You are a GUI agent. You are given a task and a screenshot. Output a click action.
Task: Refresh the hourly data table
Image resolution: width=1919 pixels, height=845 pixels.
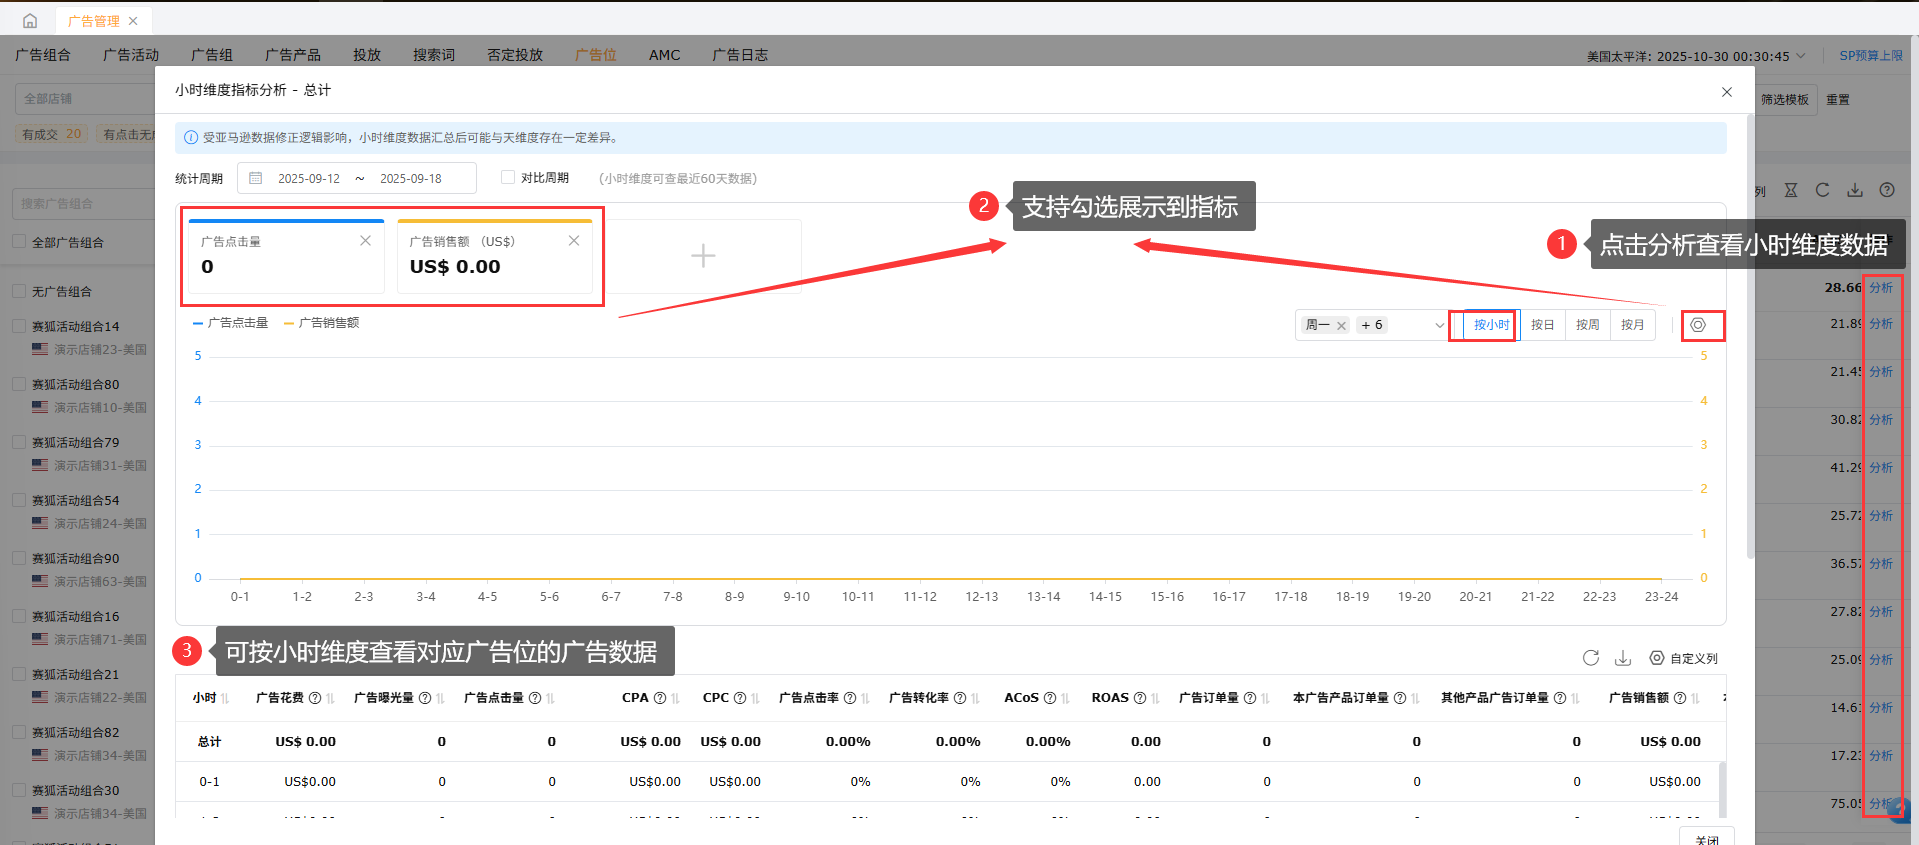1591,658
